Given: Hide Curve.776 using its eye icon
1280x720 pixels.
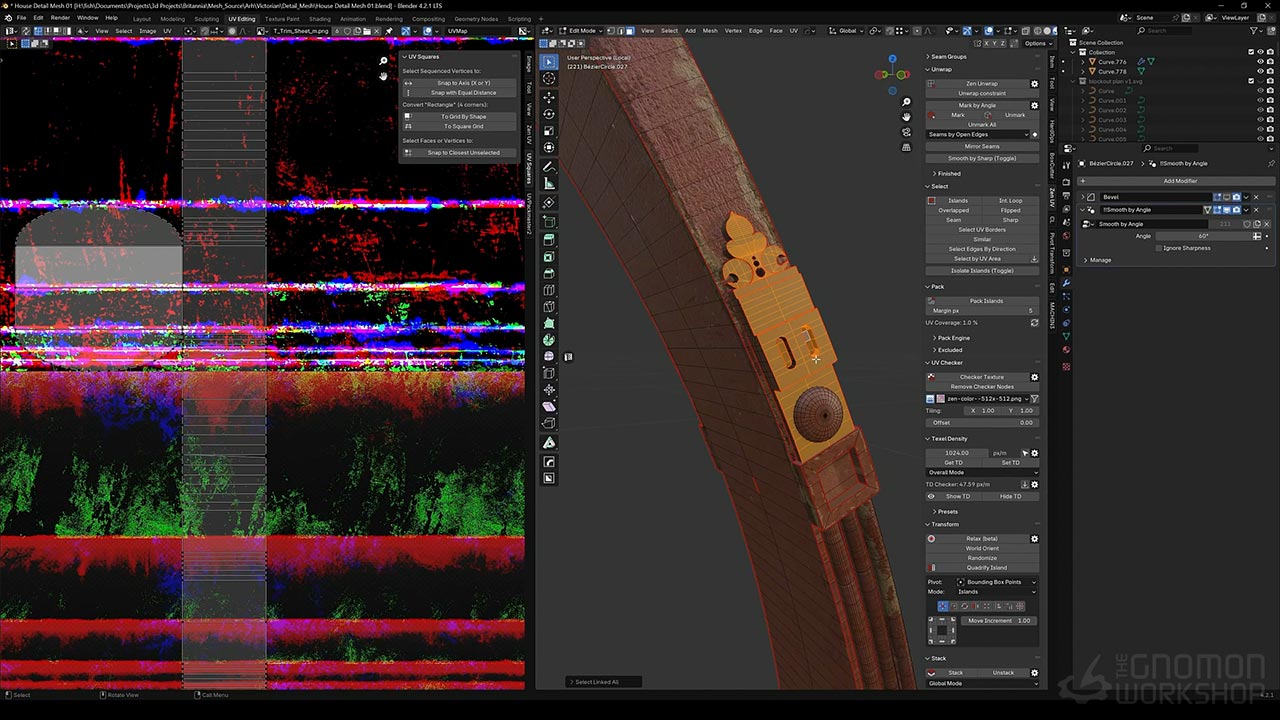Looking at the screenshot, I should (x=1259, y=62).
